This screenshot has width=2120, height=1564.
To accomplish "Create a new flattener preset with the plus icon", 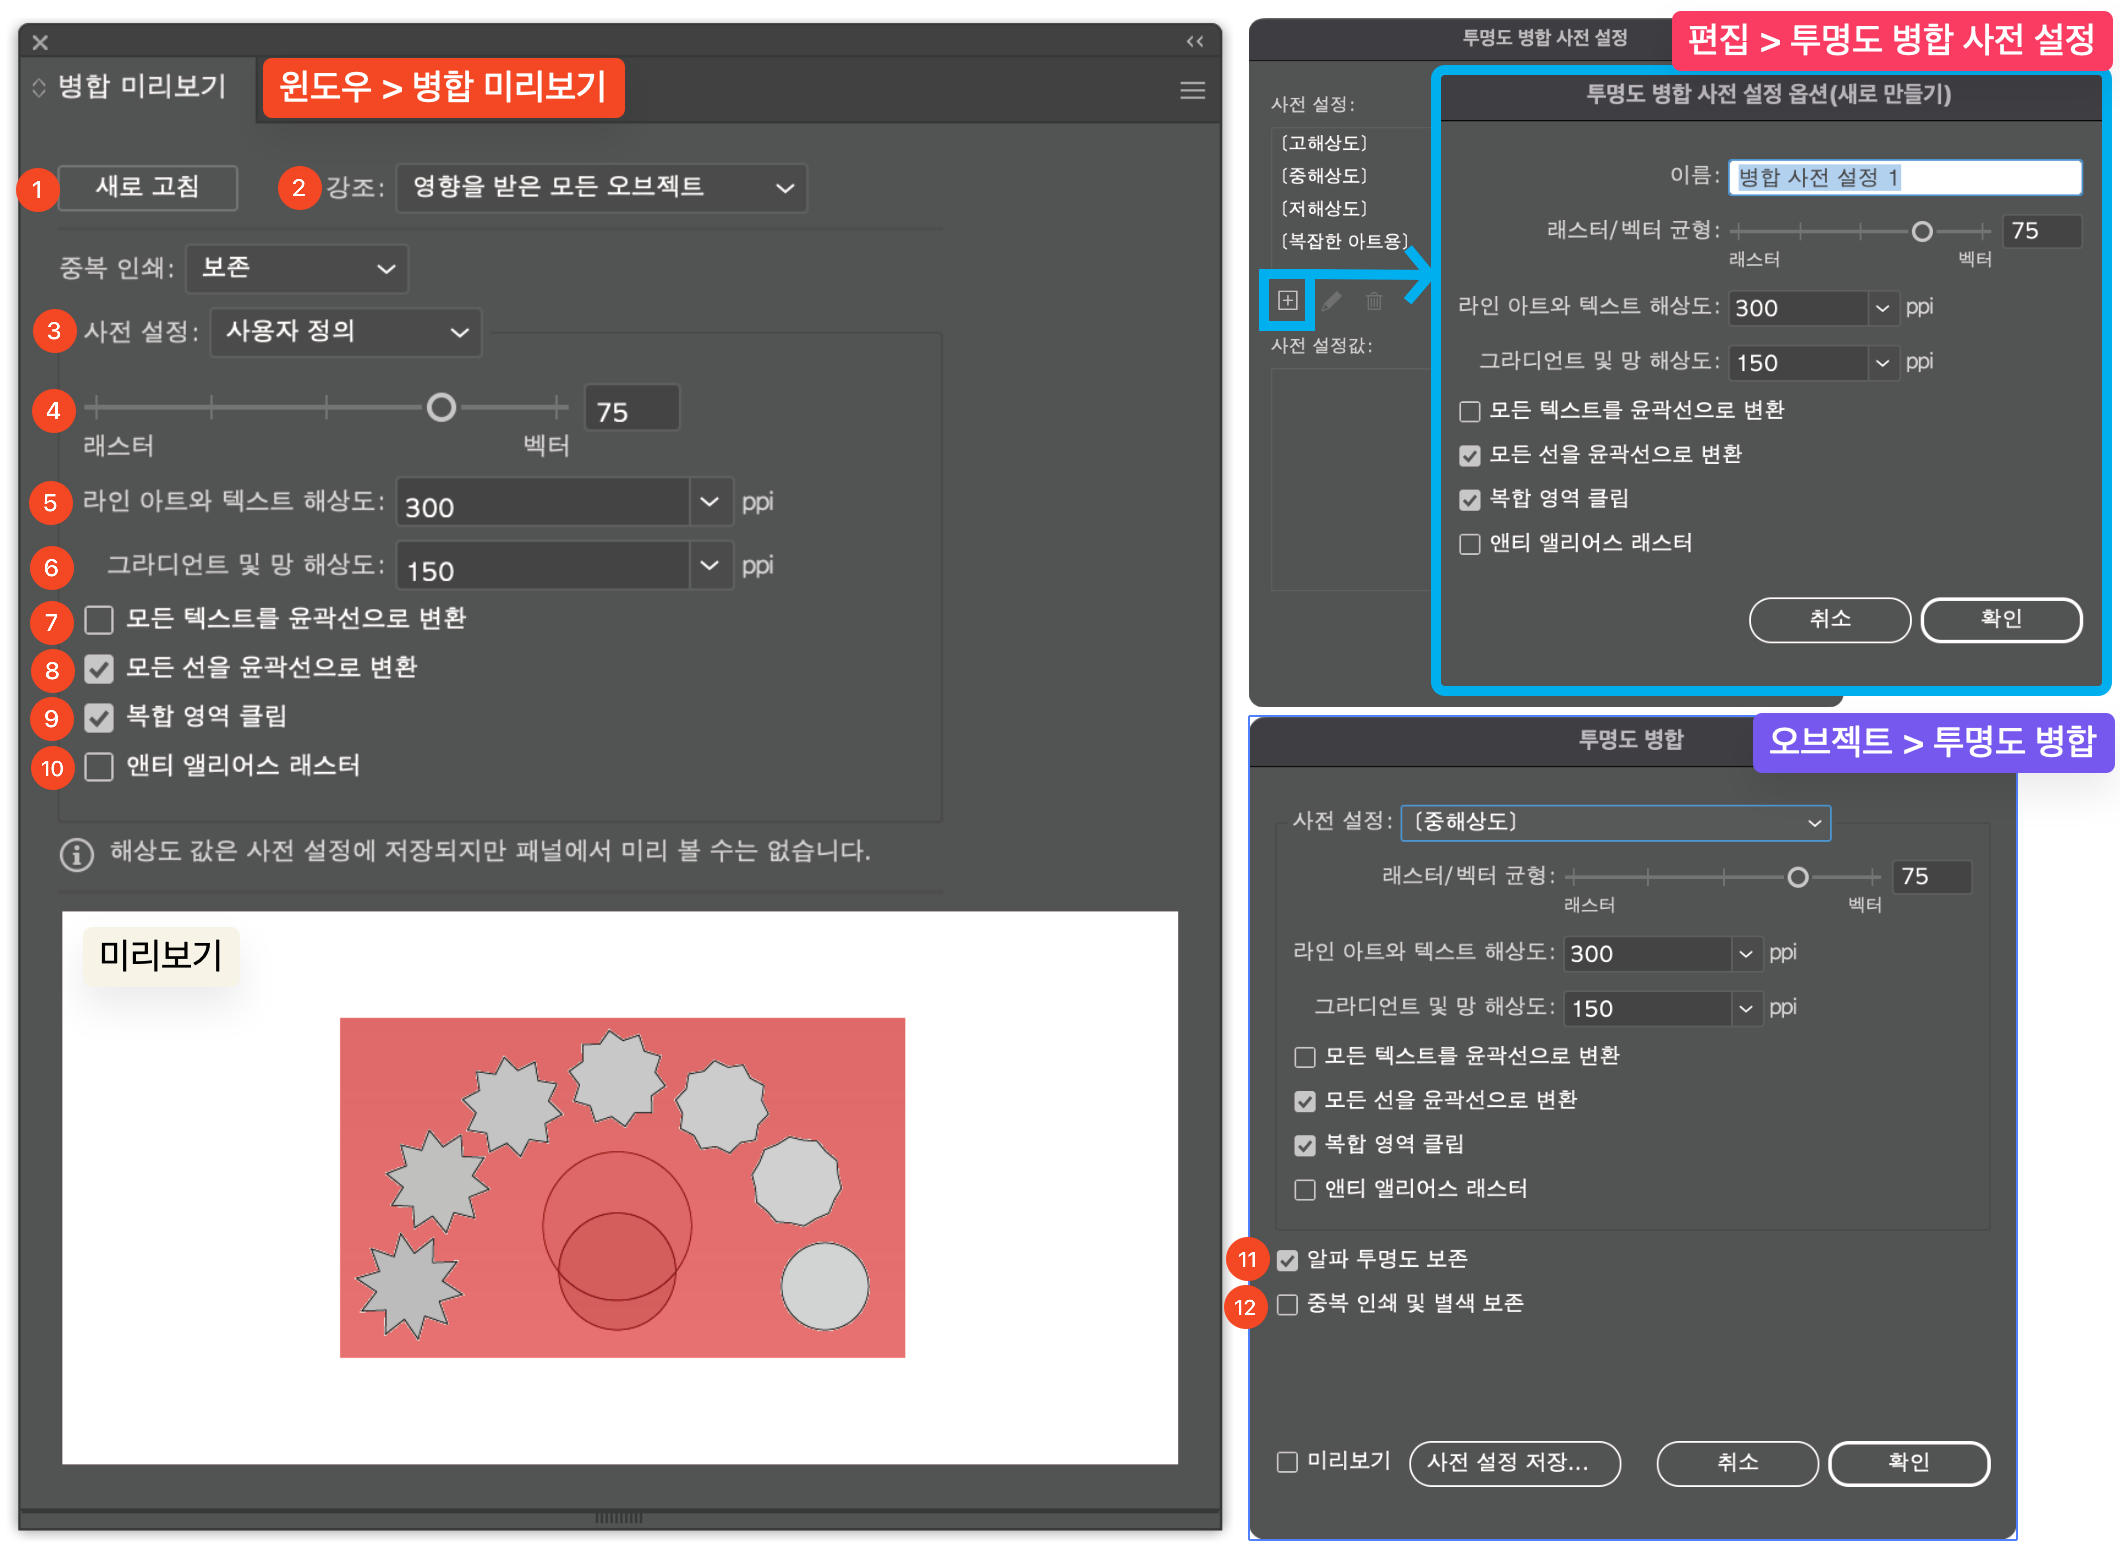I will [1288, 299].
